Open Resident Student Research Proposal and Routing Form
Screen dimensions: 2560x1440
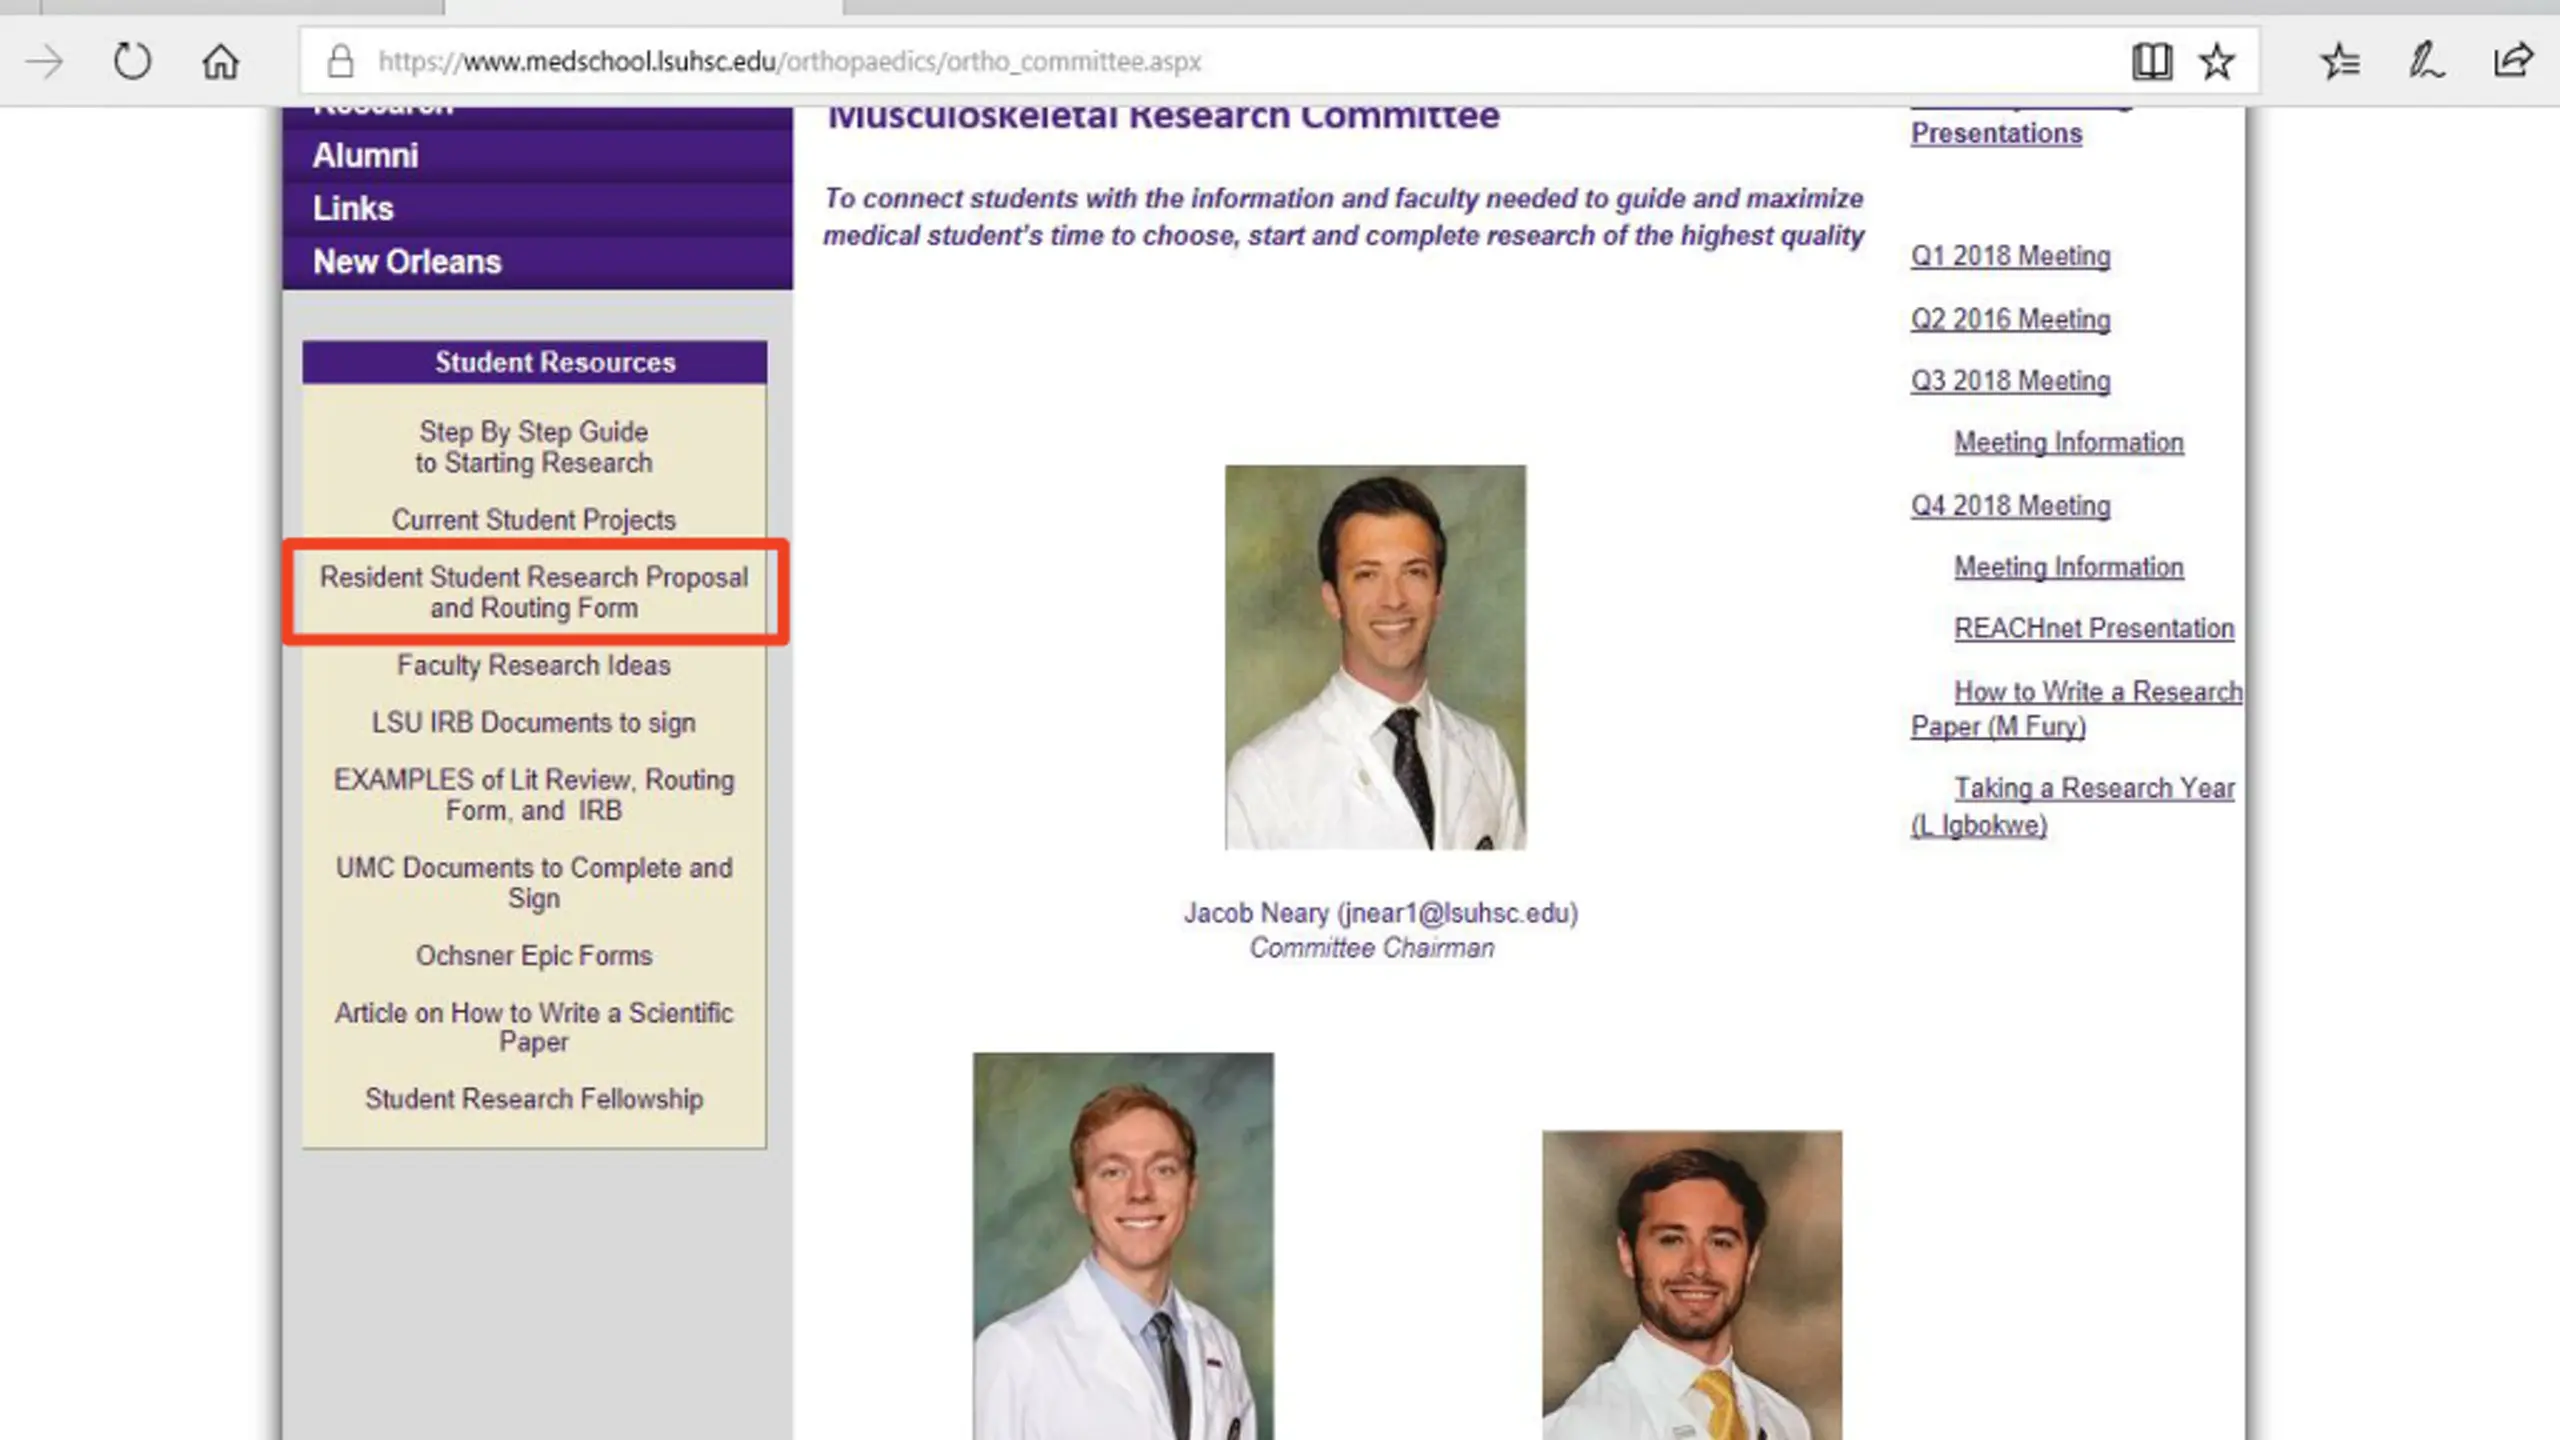click(x=534, y=592)
